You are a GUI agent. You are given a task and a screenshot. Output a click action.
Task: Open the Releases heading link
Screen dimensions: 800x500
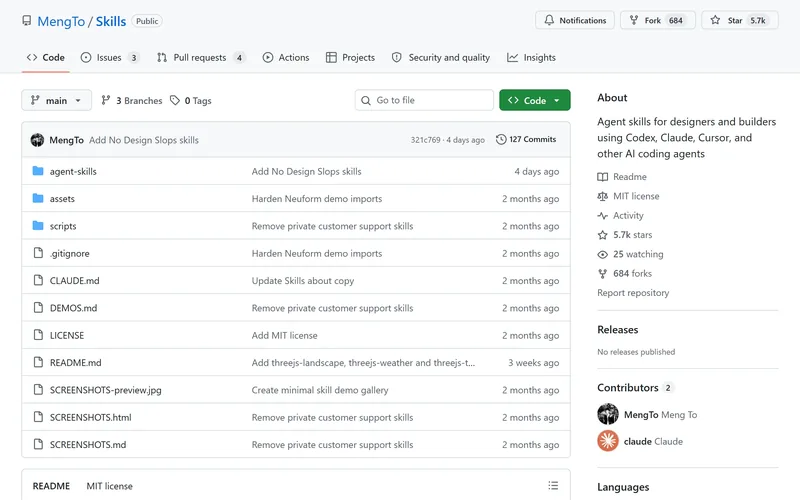click(x=618, y=330)
